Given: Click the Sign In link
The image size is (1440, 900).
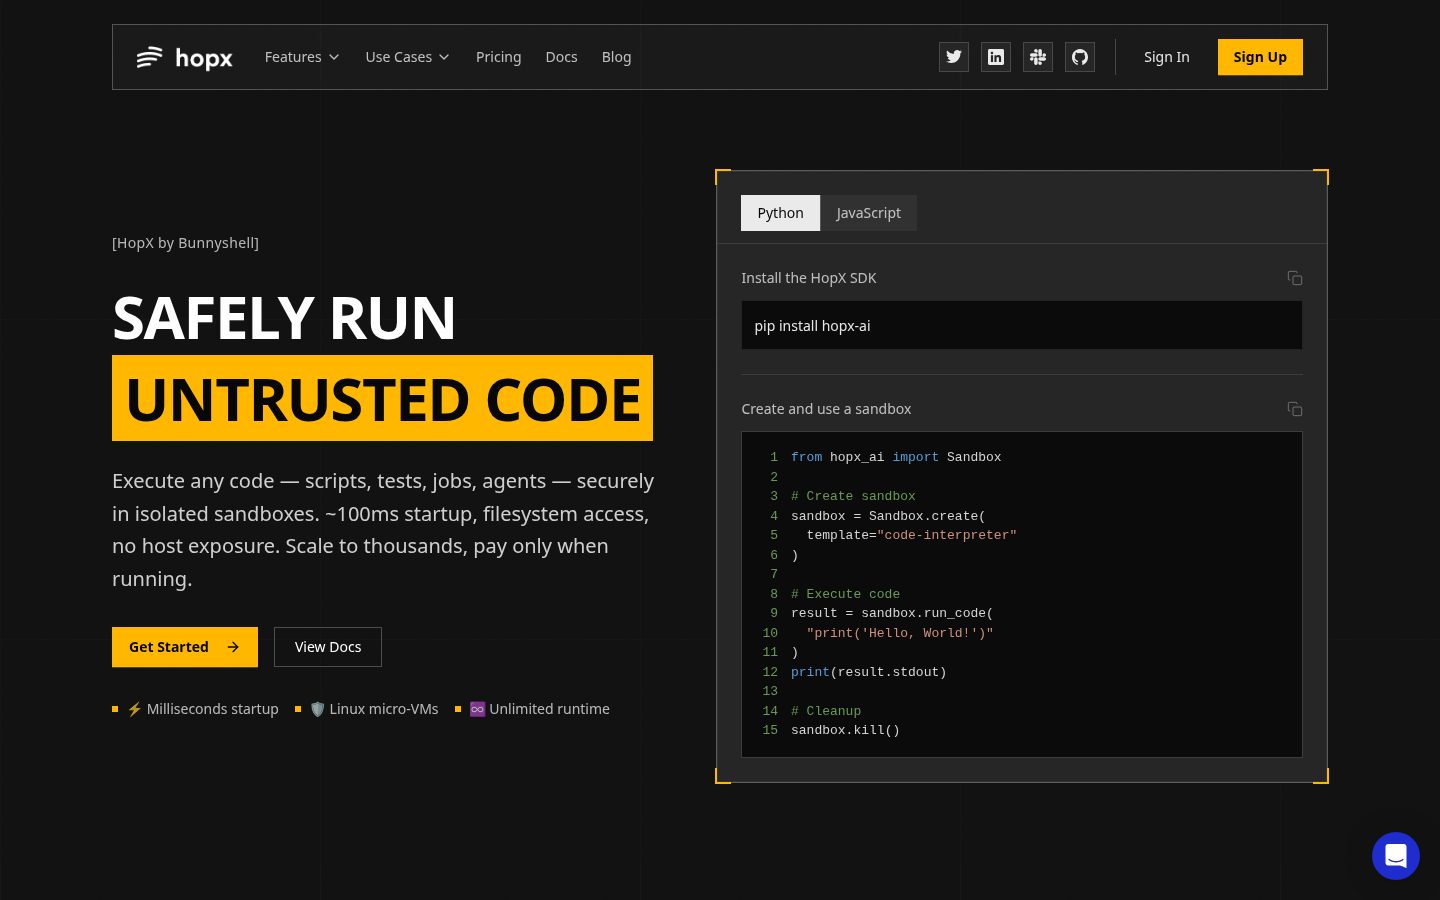Looking at the screenshot, I should click(x=1167, y=57).
